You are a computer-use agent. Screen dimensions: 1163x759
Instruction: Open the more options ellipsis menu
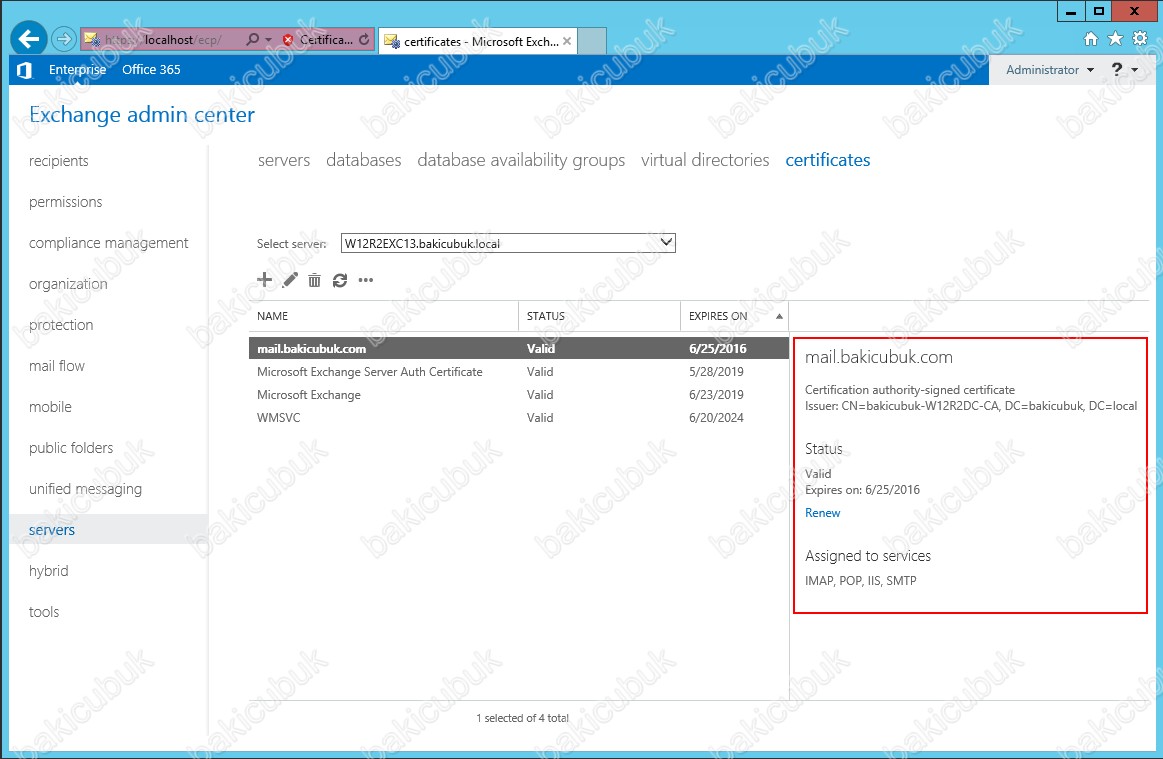[x=366, y=280]
